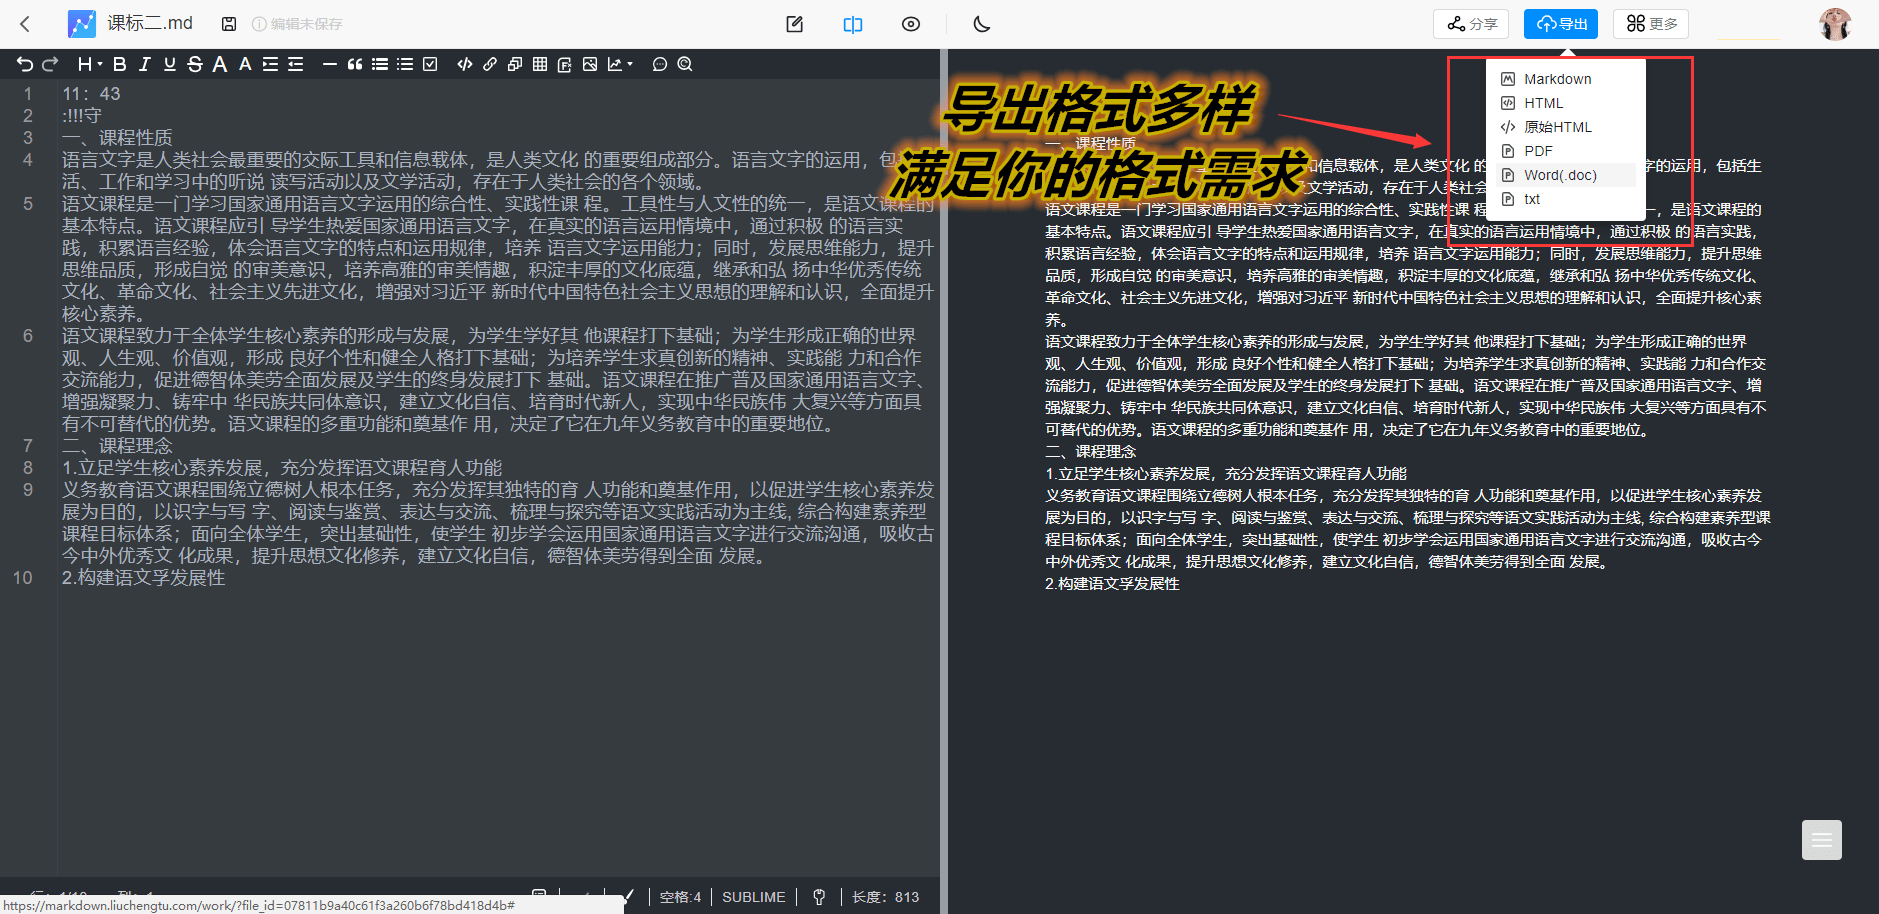1879x914 pixels.
Task: Redo the last undone edit
Action: [50, 64]
